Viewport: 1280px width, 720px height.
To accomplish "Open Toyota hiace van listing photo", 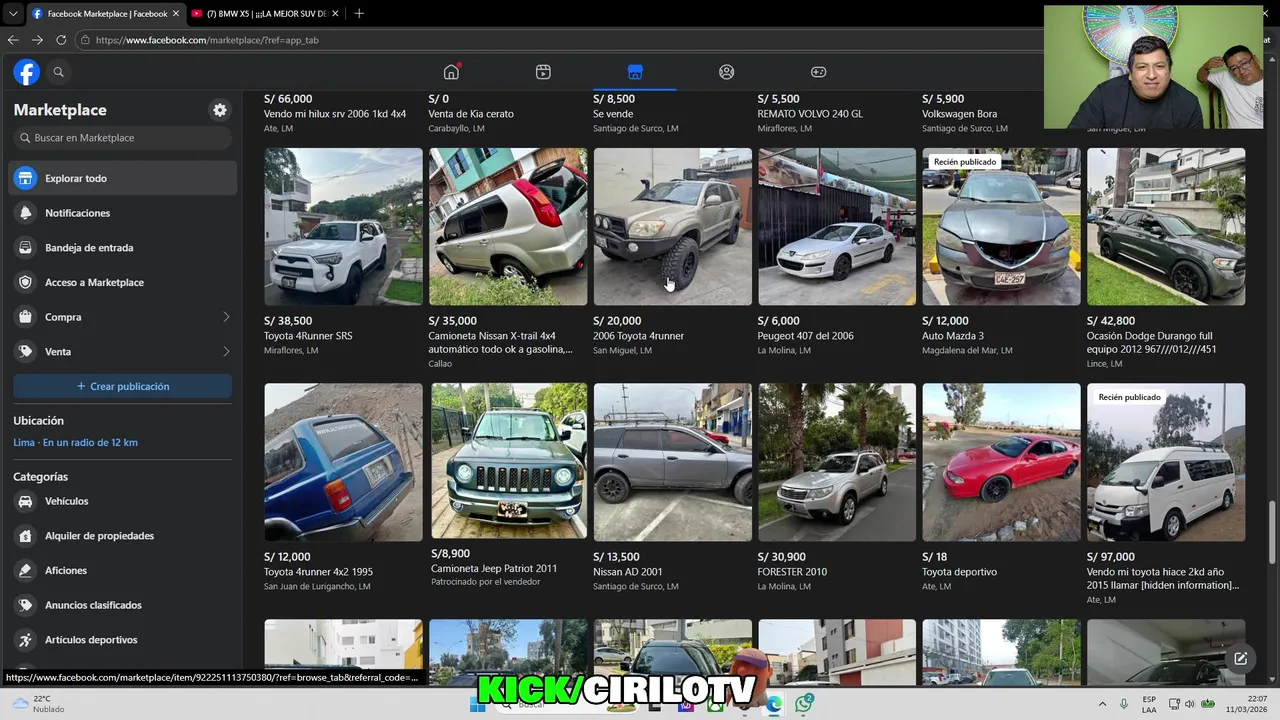I will pyautogui.click(x=1166, y=462).
